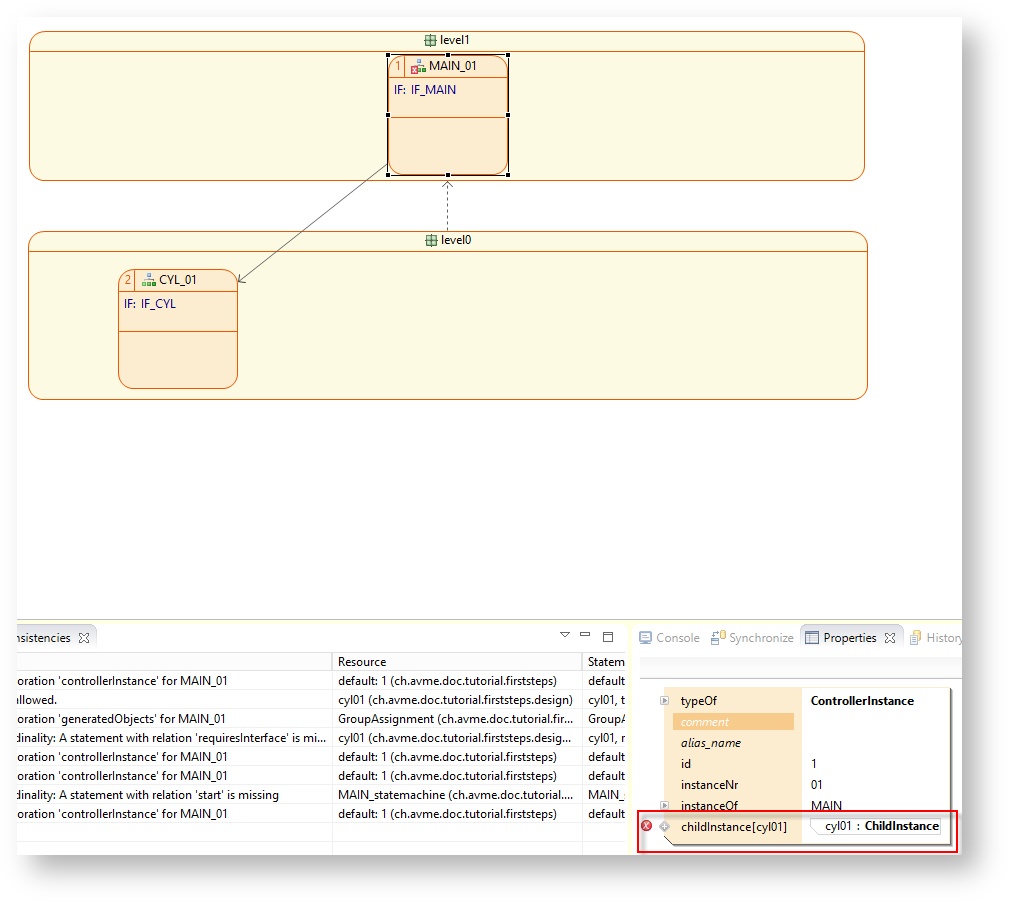The width and height of the screenshot is (1010, 903).
Task: Minimize the Inconsistencies panel
Action: [585, 635]
